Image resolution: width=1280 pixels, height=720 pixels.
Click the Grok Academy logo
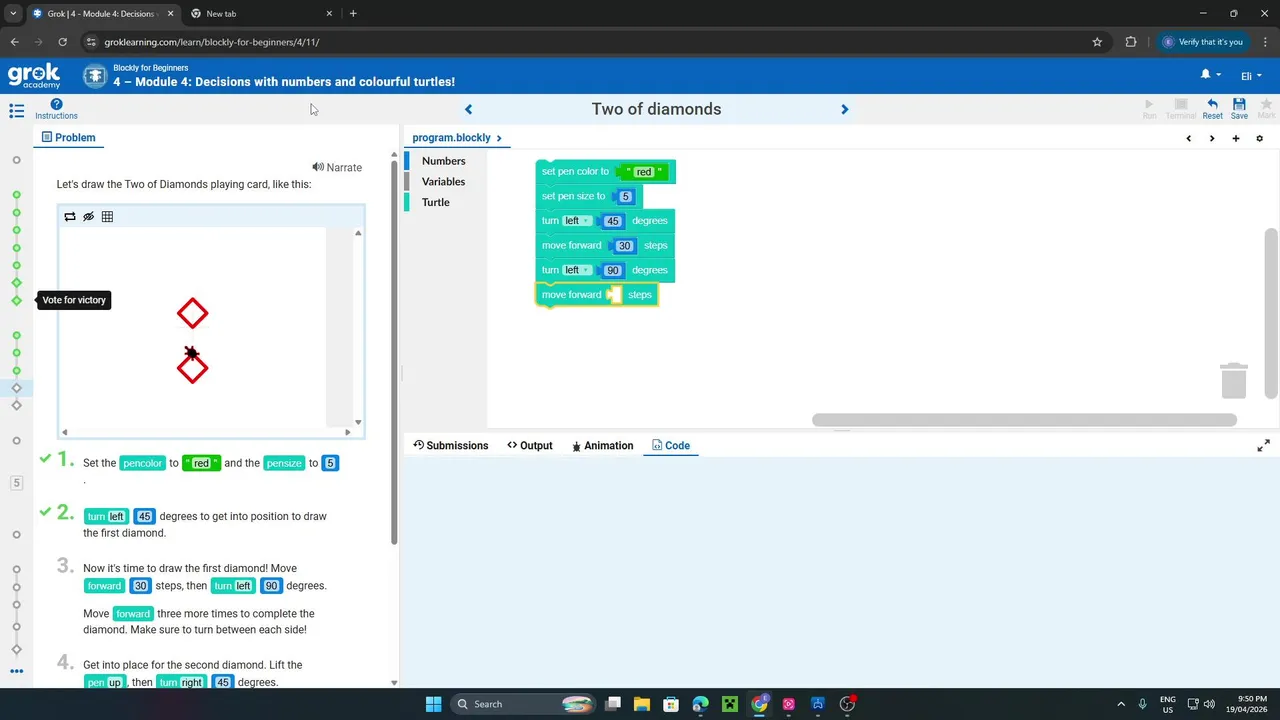[x=34, y=76]
